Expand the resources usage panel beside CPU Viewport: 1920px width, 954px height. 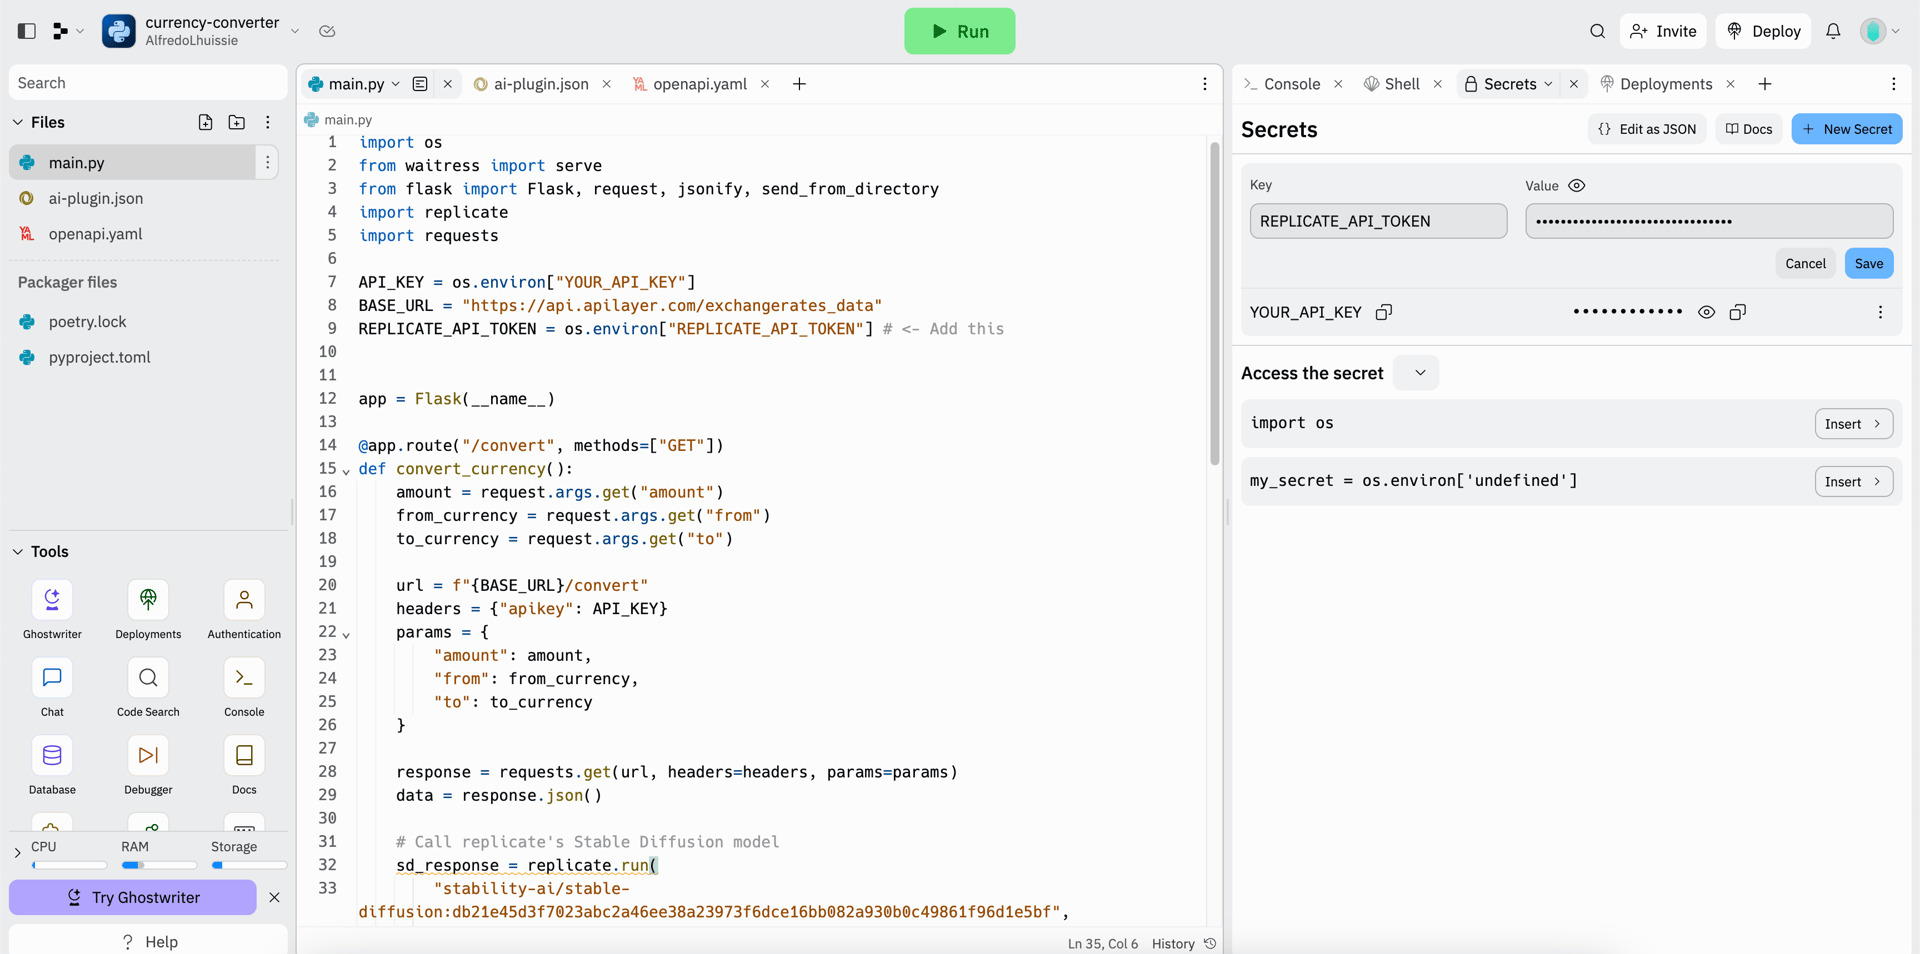pyautogui.click(x=17, y=853)
